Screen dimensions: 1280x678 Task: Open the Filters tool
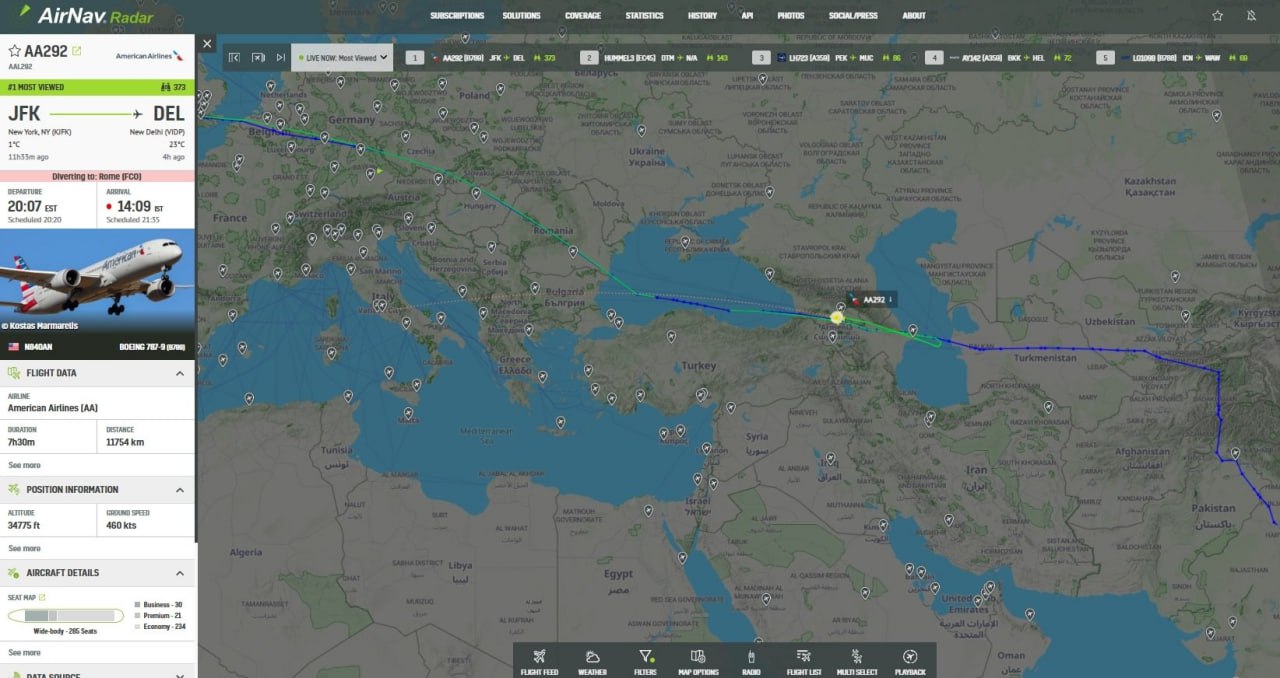pos(645,661)
